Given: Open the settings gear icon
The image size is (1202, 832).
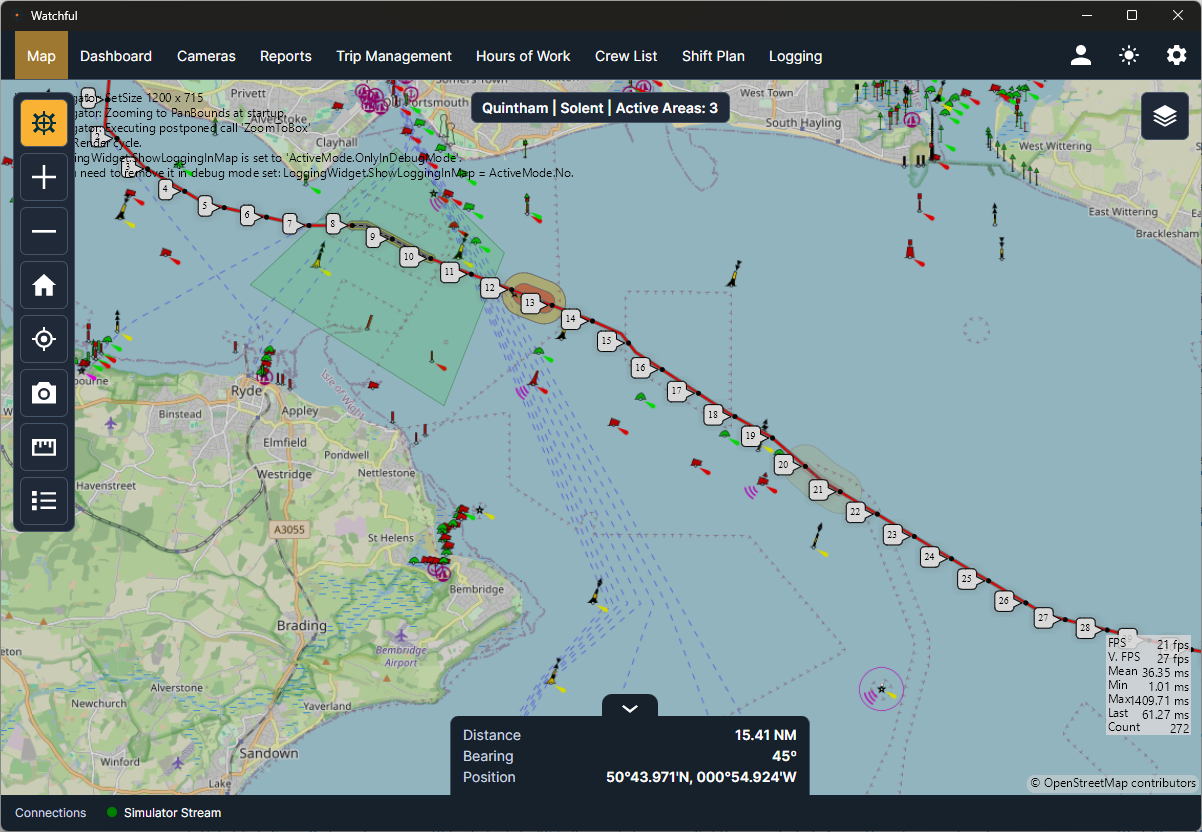Looking at the screenshot, I should pyautogui.click(x=1177, y=55).
